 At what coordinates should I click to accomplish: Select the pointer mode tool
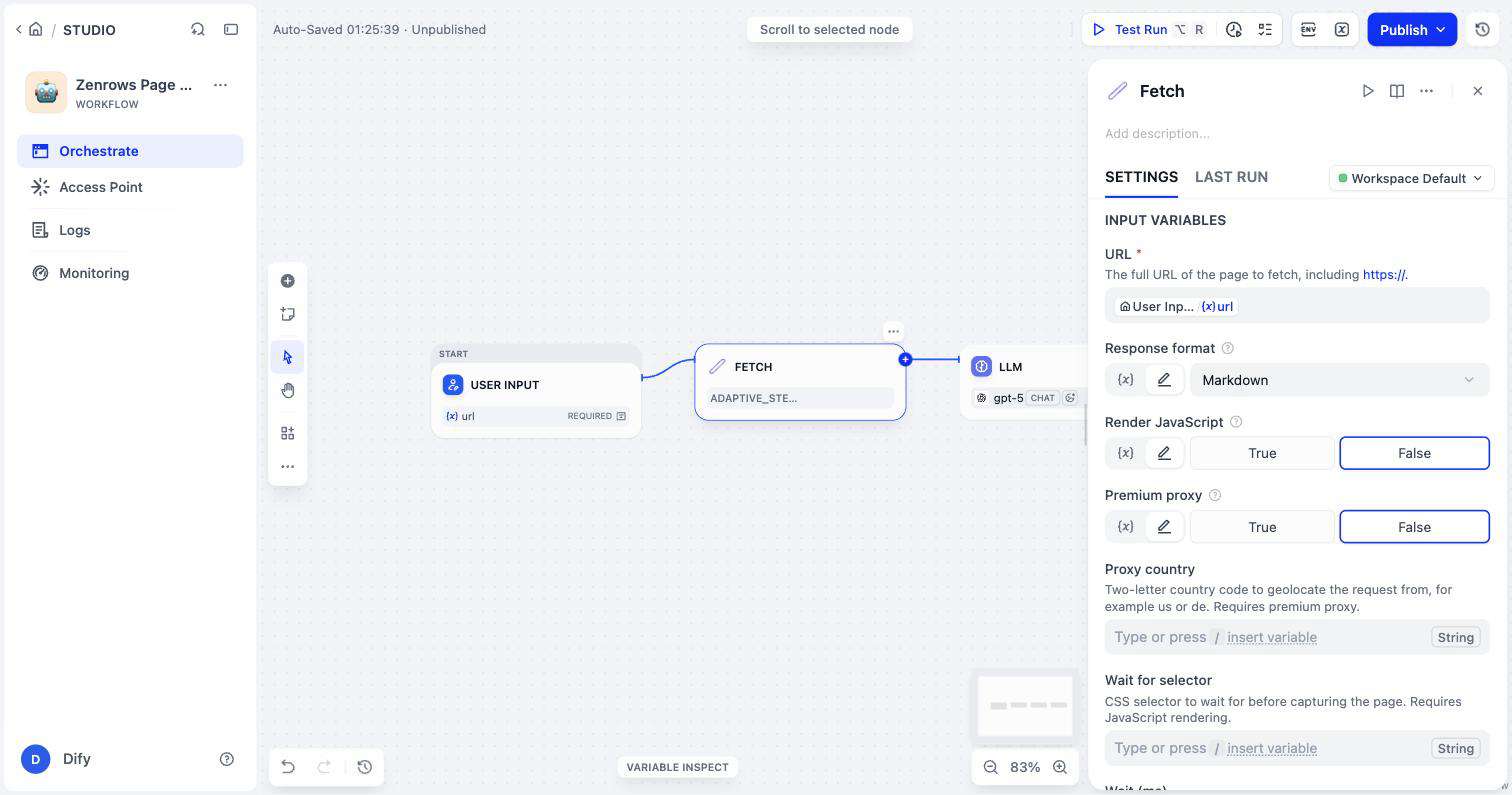(x=288, y=357)
